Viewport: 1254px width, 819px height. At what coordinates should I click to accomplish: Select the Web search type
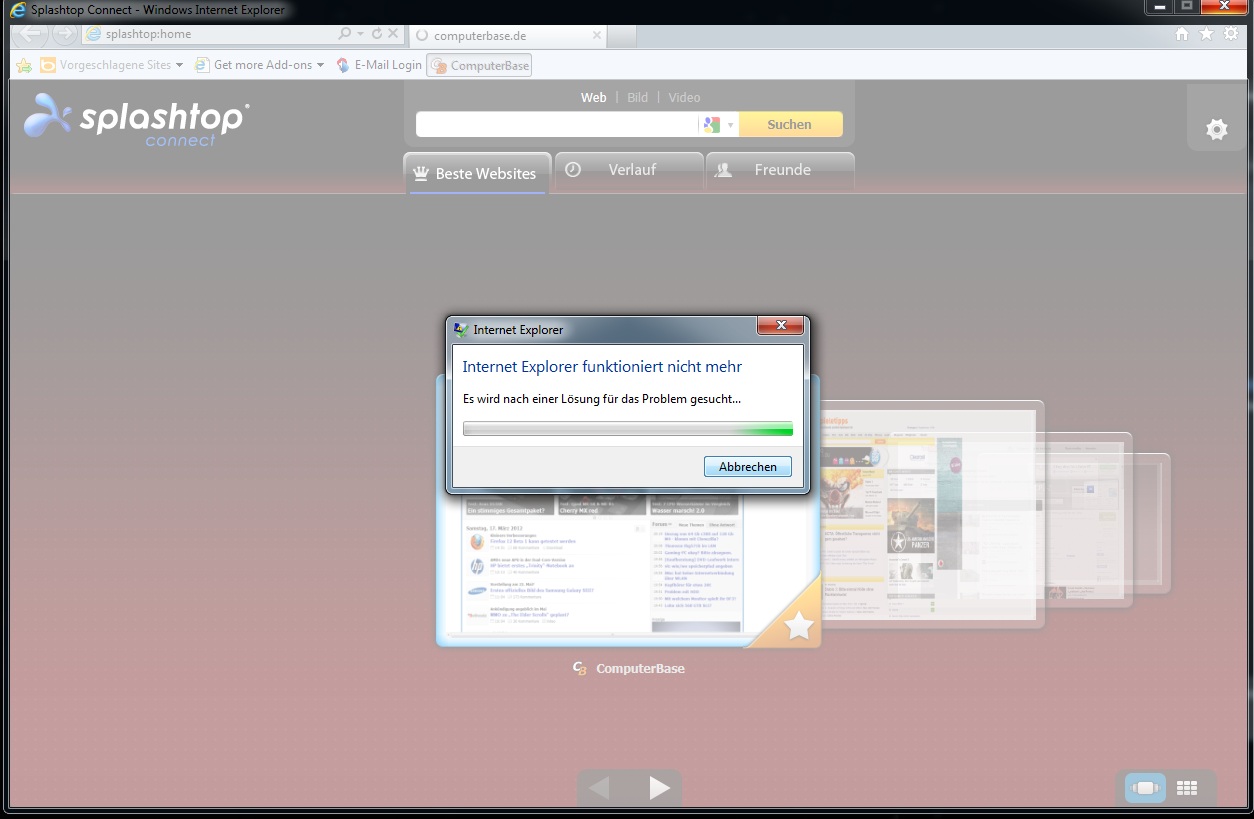594,97
